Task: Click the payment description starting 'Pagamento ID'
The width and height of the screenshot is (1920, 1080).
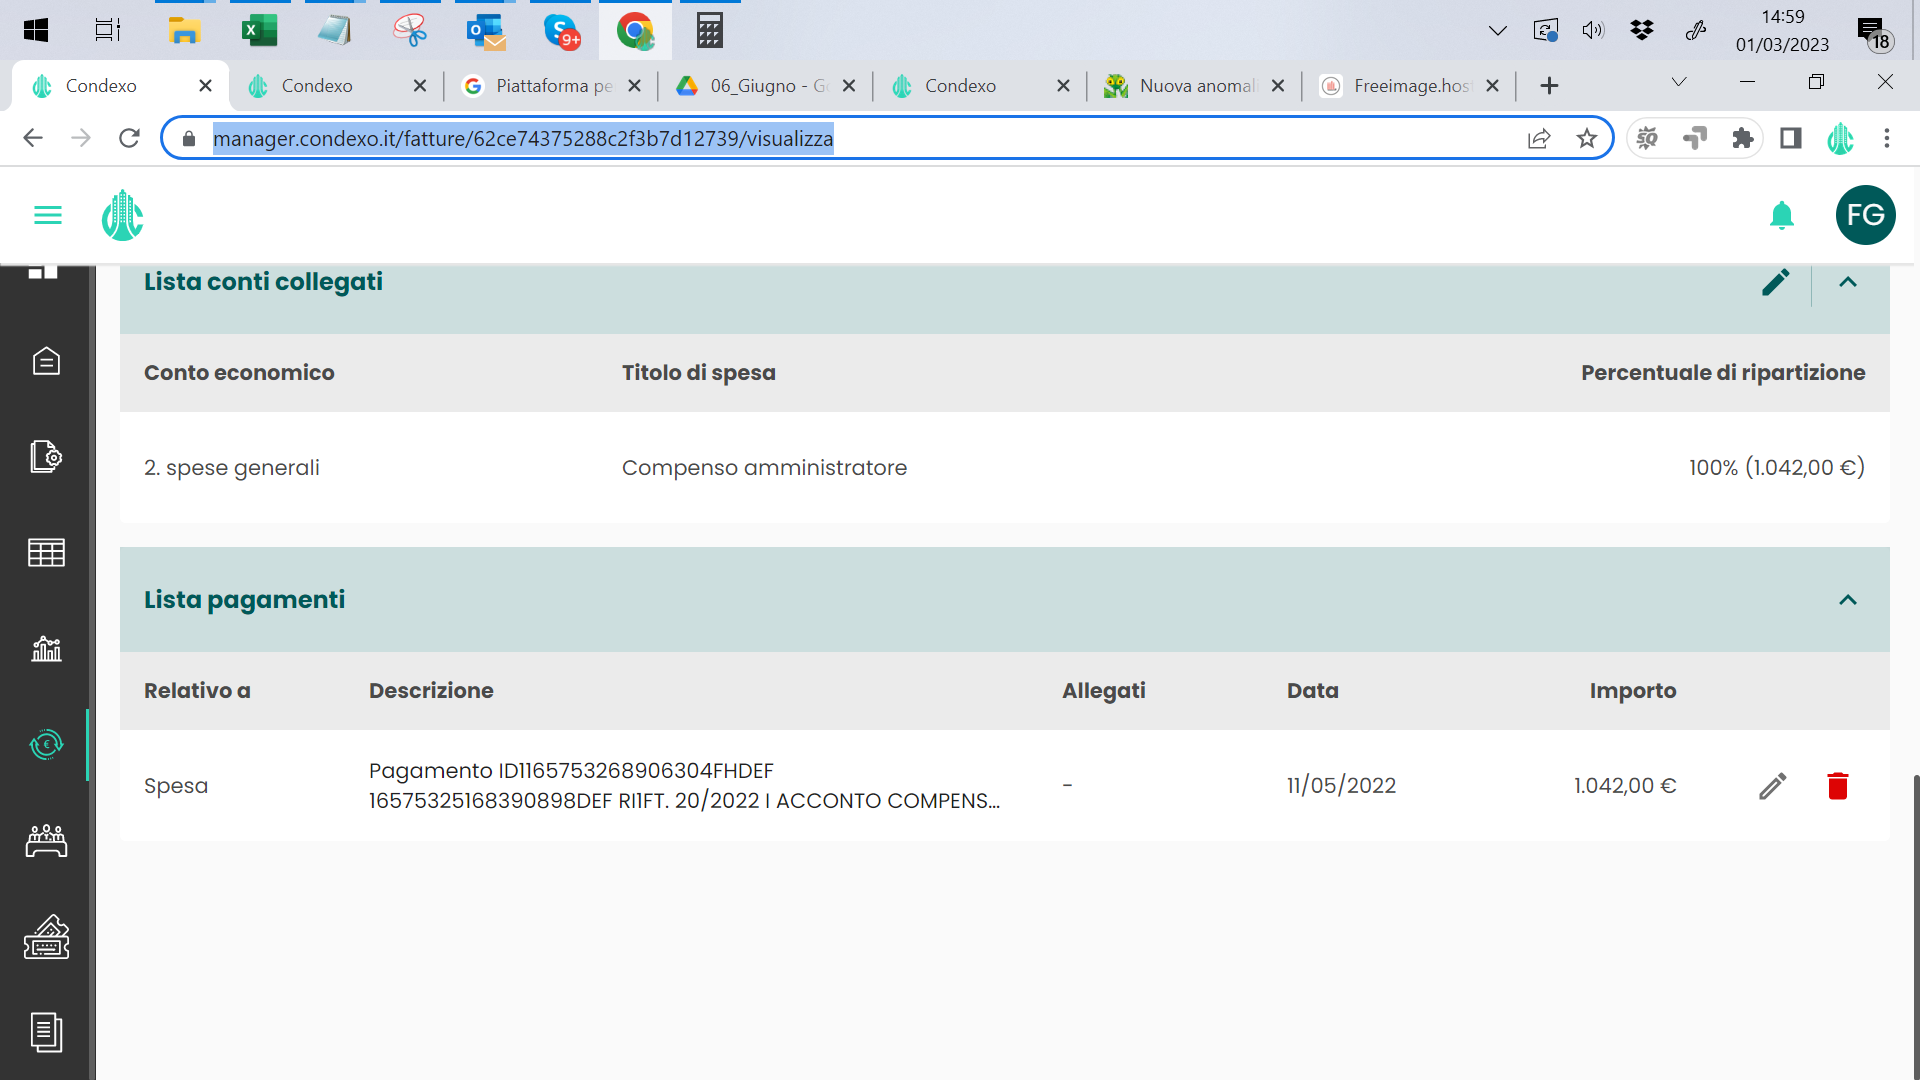Action: click(x=684, y=786)
